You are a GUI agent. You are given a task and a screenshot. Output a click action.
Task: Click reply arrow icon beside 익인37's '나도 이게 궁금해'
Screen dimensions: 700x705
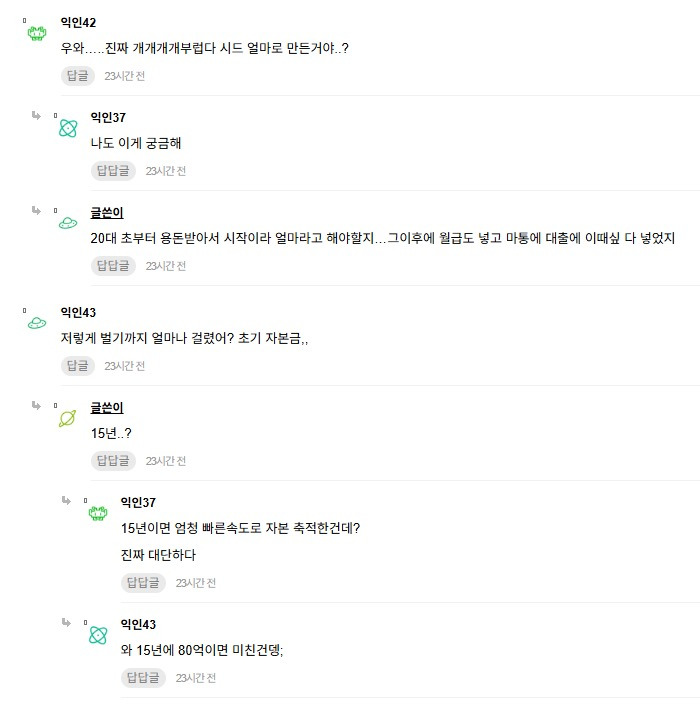coord(36,116)
